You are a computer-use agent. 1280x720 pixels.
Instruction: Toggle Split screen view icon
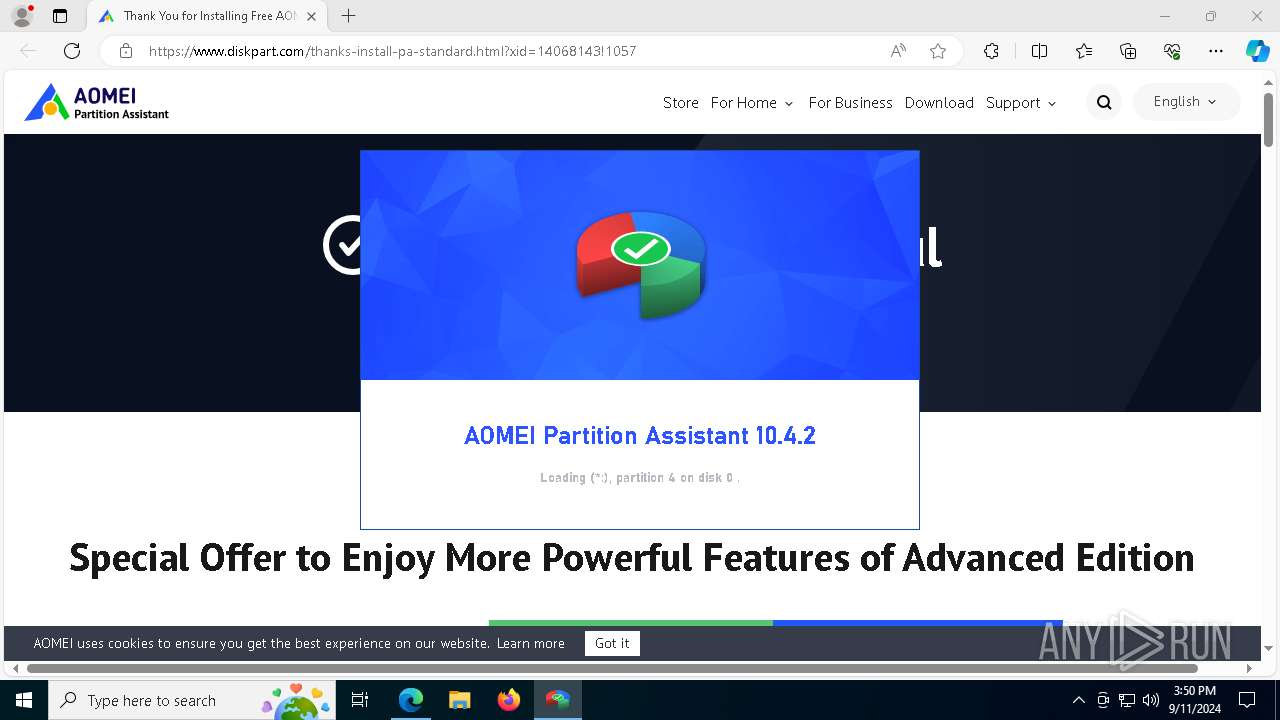[1039, 51]
